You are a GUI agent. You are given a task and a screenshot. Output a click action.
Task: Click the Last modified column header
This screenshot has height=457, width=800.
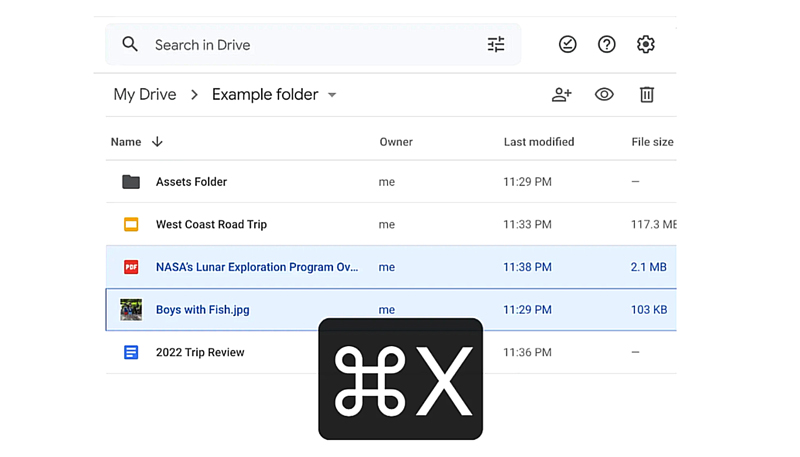tap(538, 142)
